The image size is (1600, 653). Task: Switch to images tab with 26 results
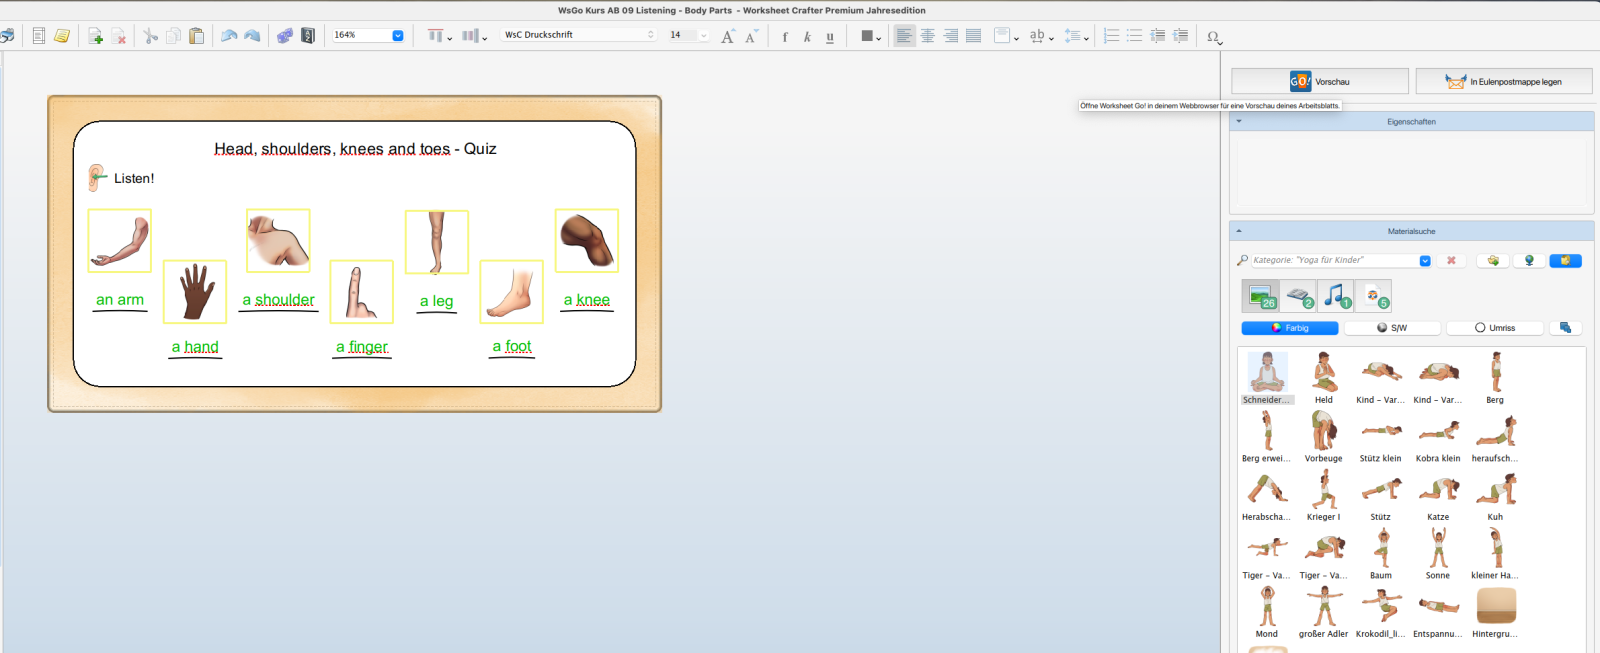(x=1260, y=296)
